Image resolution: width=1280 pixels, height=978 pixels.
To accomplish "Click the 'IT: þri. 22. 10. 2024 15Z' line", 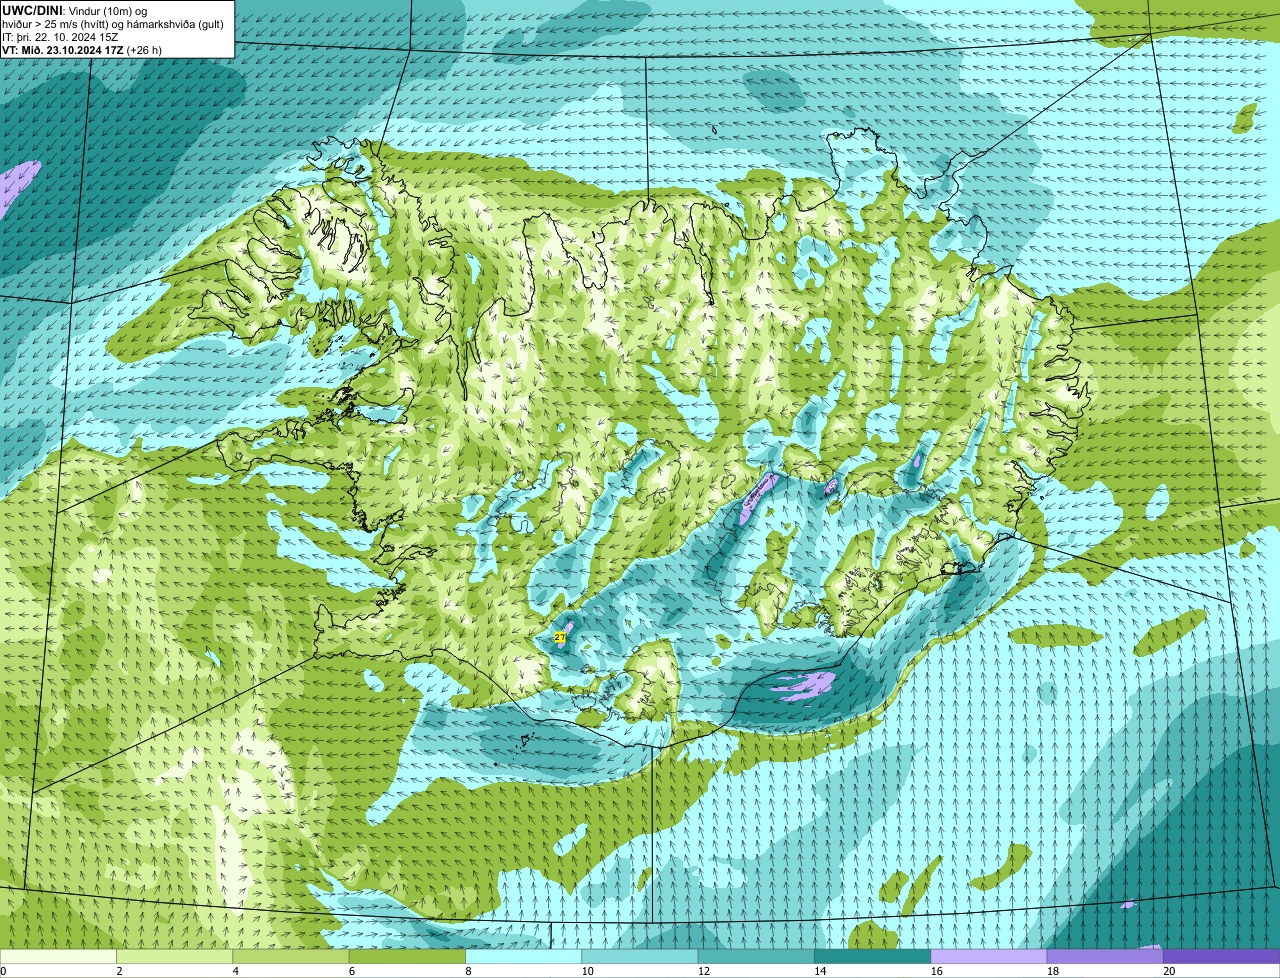I will [62, 36].
